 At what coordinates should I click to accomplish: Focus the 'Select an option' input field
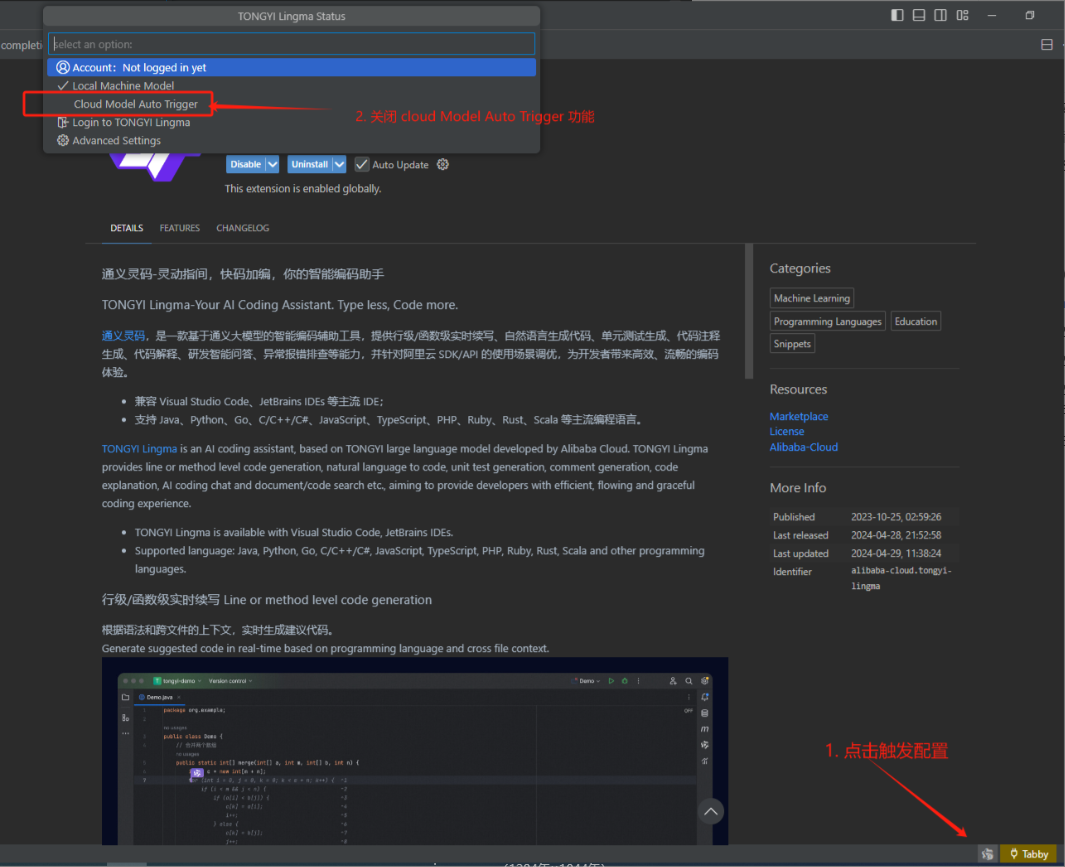pyautogui.click(x=291, y=44)
